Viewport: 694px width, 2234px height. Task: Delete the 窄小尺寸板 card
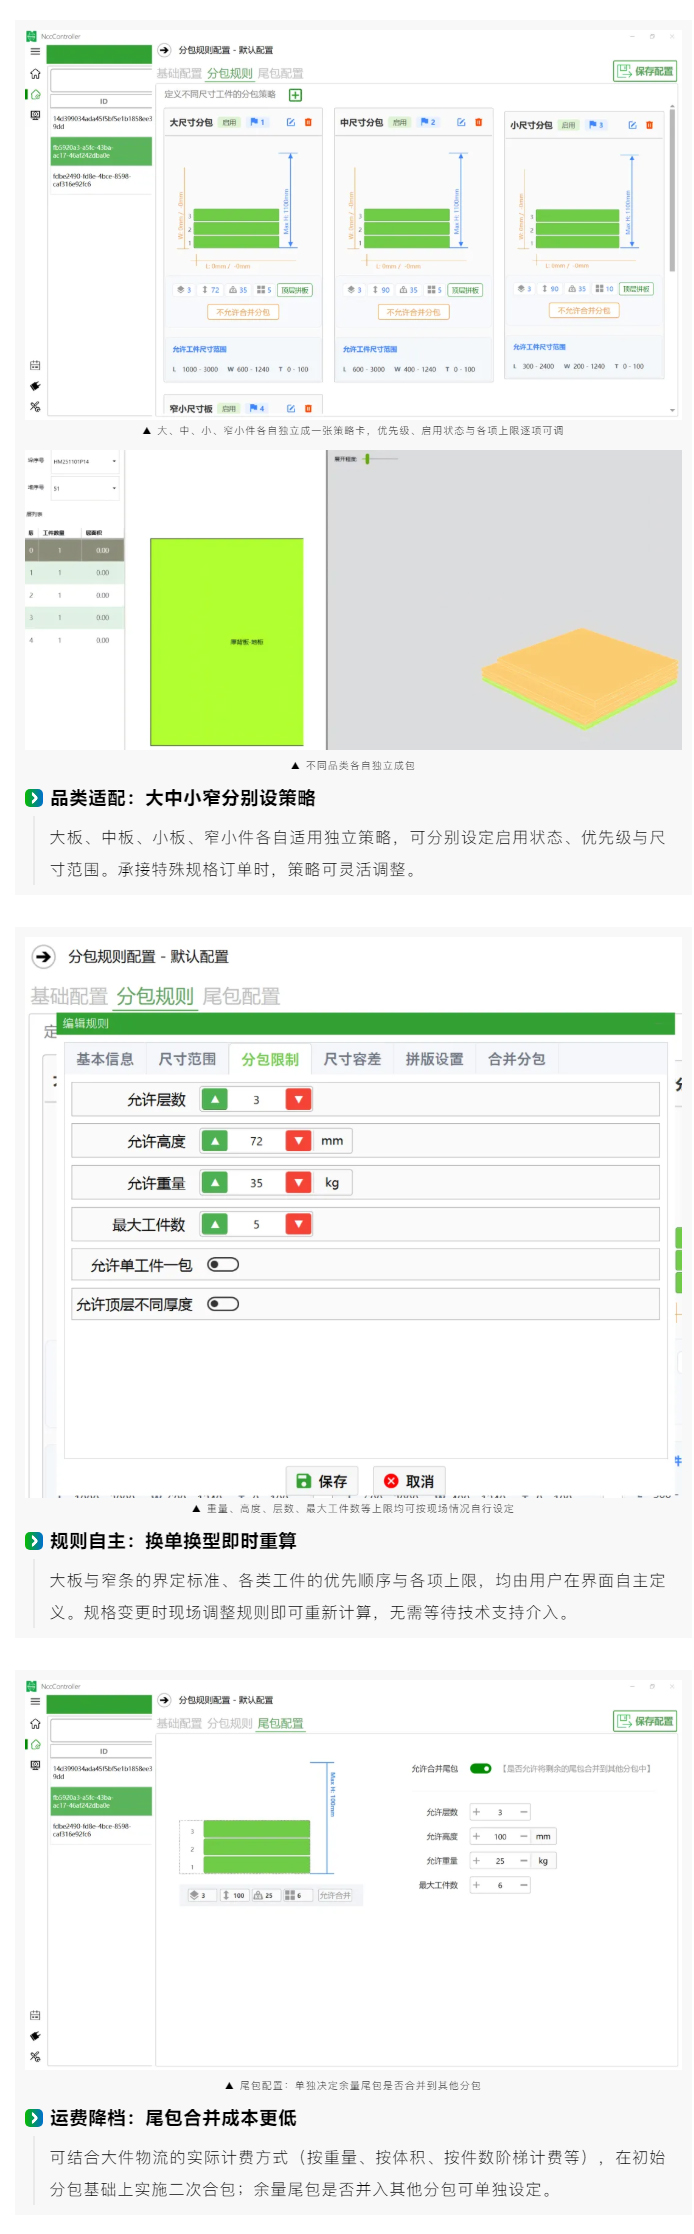pyautogui.click(x=308, y=408)
